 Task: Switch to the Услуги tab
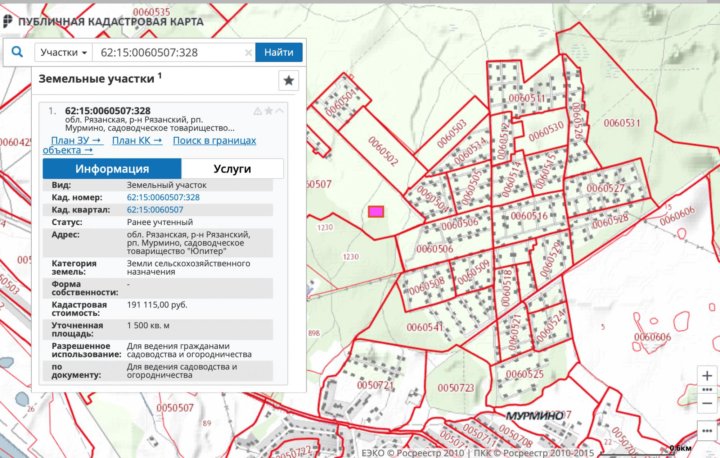pyautogui.click(x=232, y=169)
